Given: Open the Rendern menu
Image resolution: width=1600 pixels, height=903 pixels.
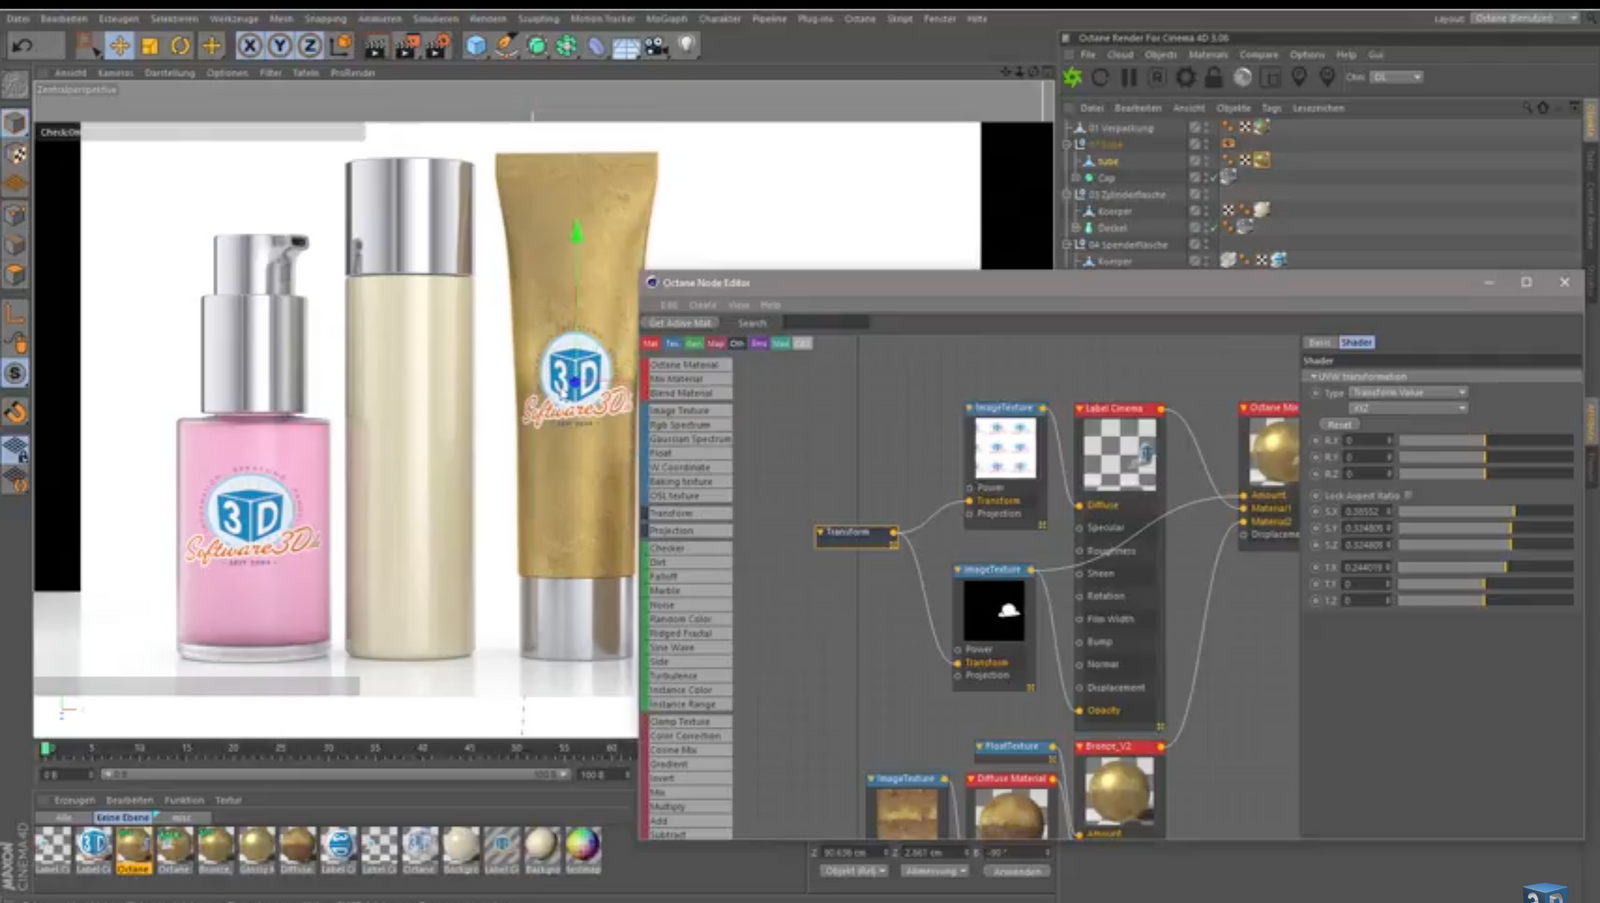Looking at the screenshot, I should [488, 18].
